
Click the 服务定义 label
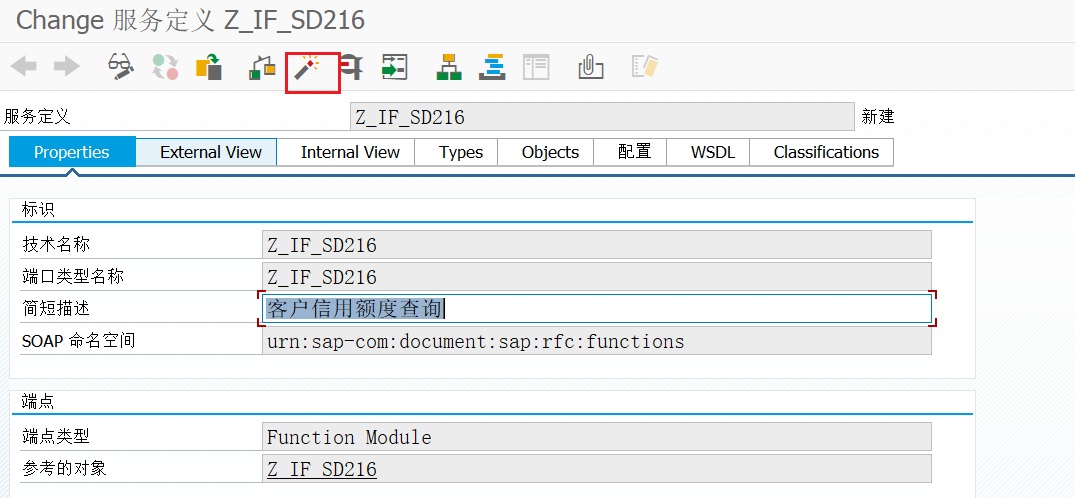[x=37, y=117]
